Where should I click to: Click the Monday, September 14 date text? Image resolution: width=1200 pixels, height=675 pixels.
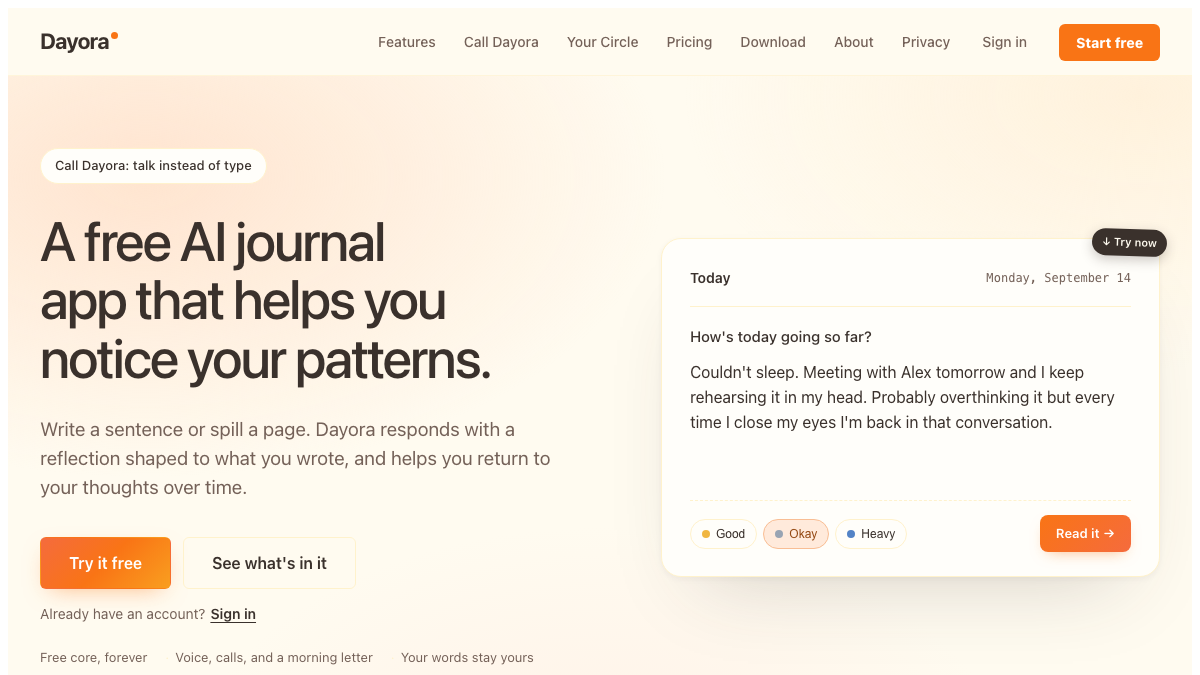pyautogui.click(x=1058, y=278)
